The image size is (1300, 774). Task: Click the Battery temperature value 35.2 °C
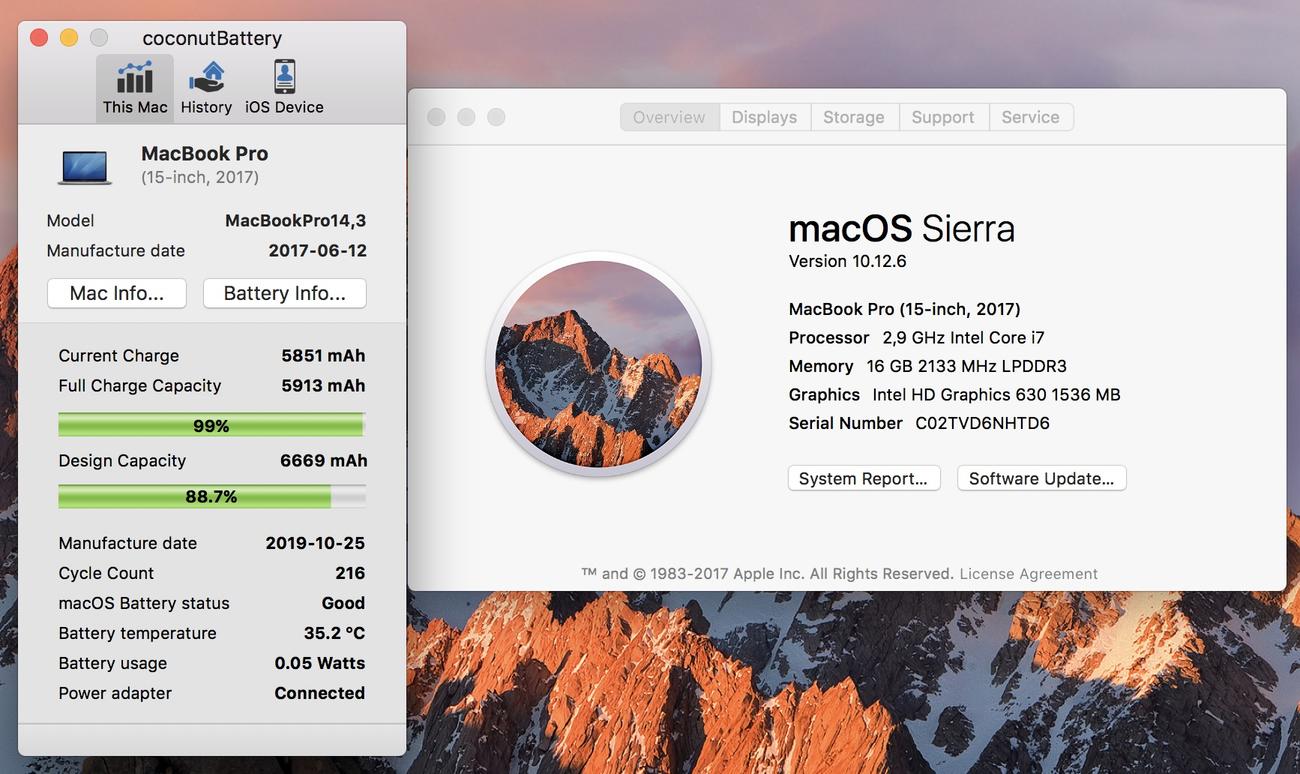point(334,633)
